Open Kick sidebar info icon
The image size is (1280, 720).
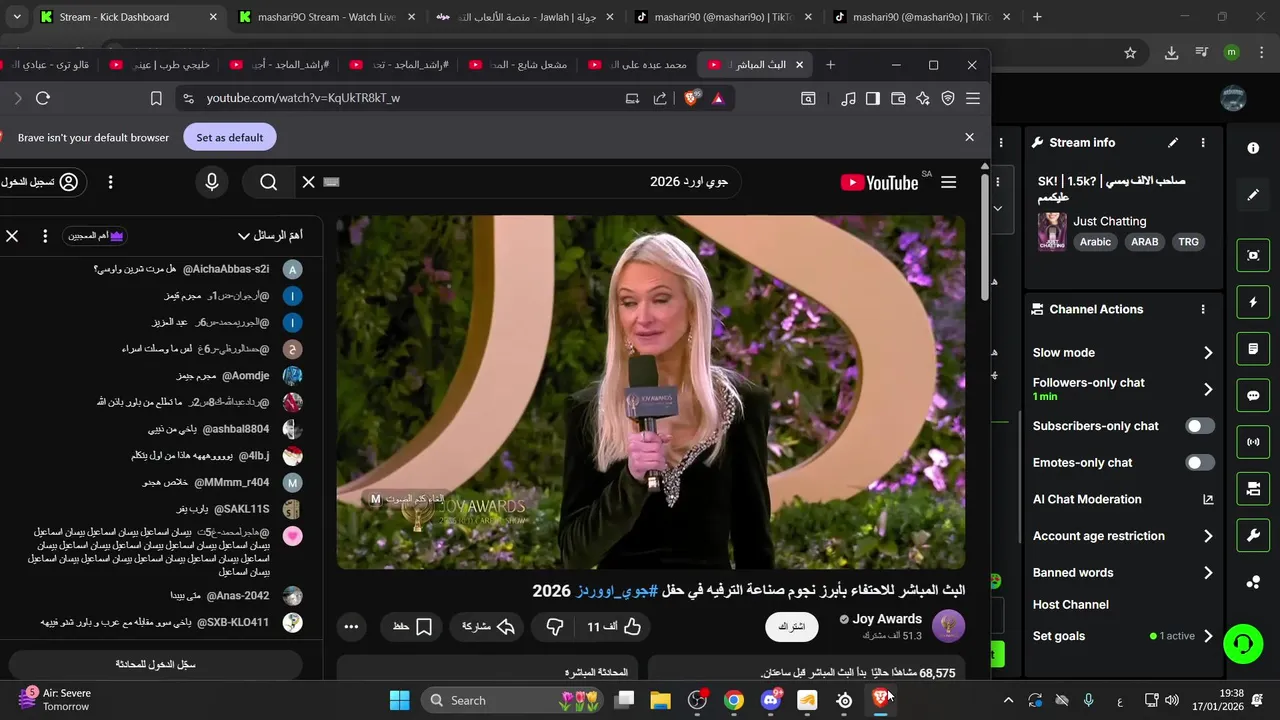tap(1253, 148)
